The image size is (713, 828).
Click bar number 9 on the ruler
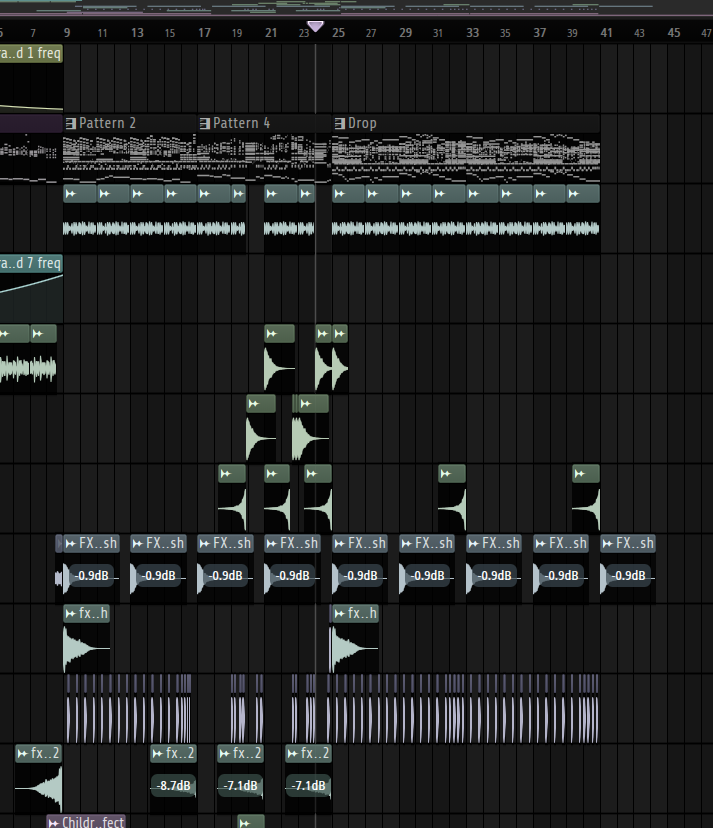tap(67, 33)
